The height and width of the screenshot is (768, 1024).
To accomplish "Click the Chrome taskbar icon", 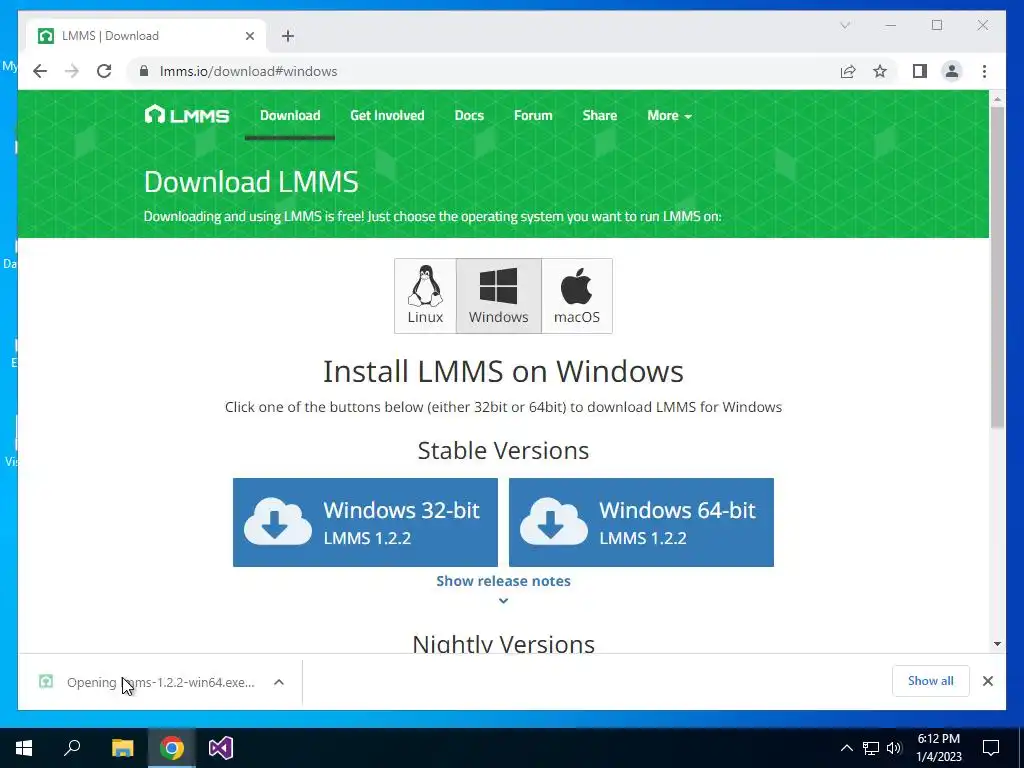I will click(172, 748).
